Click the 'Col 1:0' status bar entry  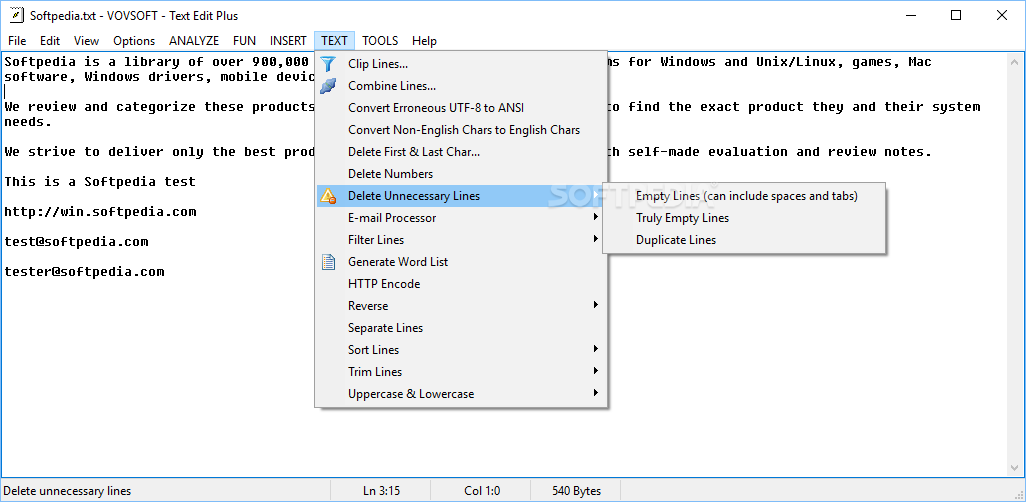tap(482, 491)
